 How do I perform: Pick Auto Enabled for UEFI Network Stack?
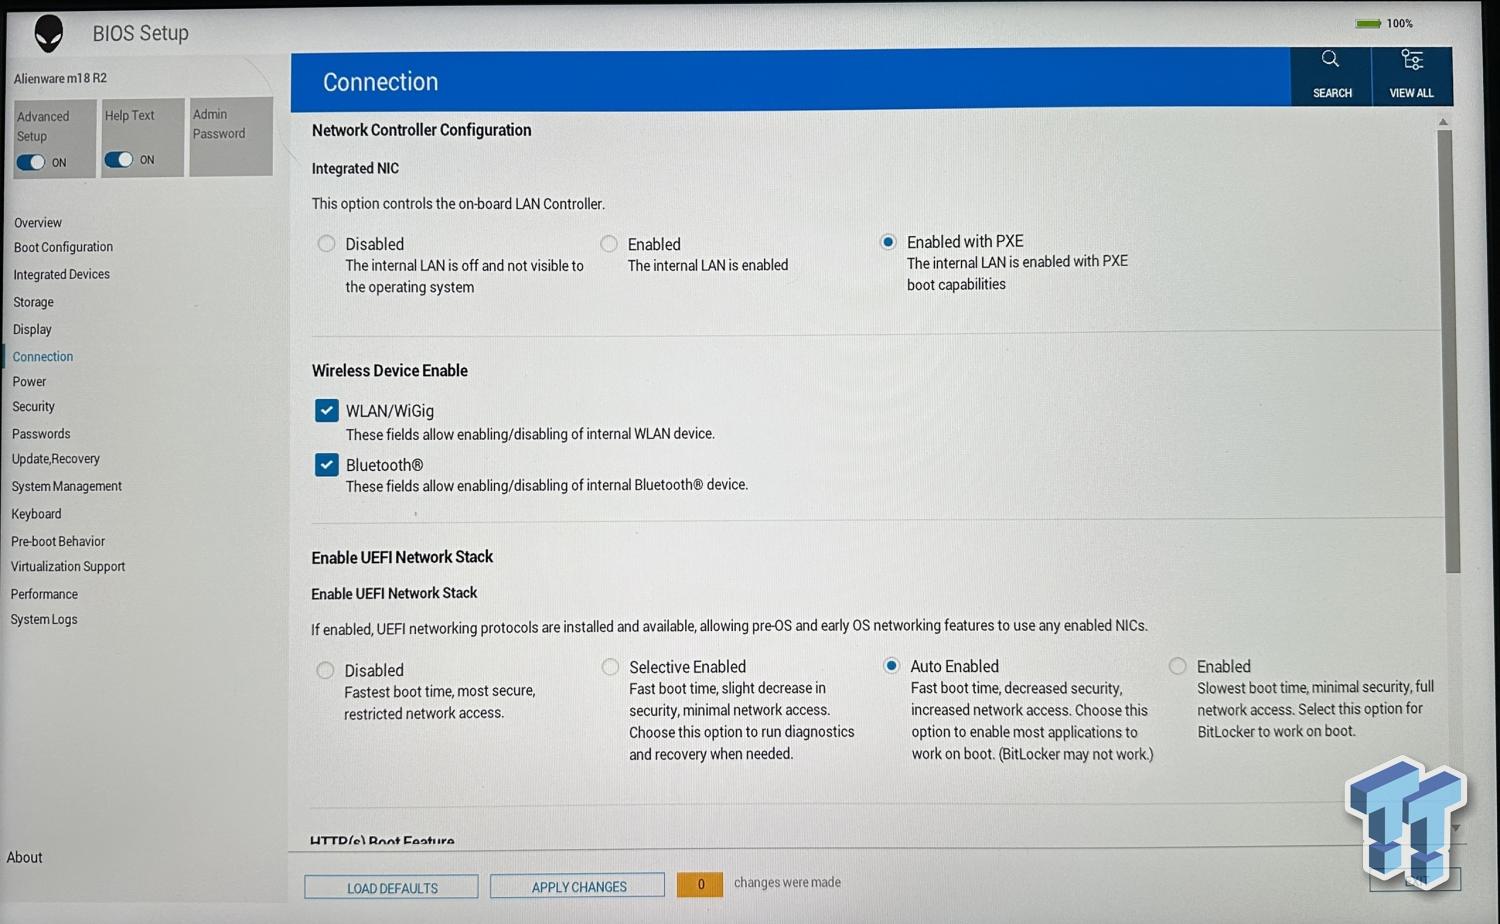(891, 666)
